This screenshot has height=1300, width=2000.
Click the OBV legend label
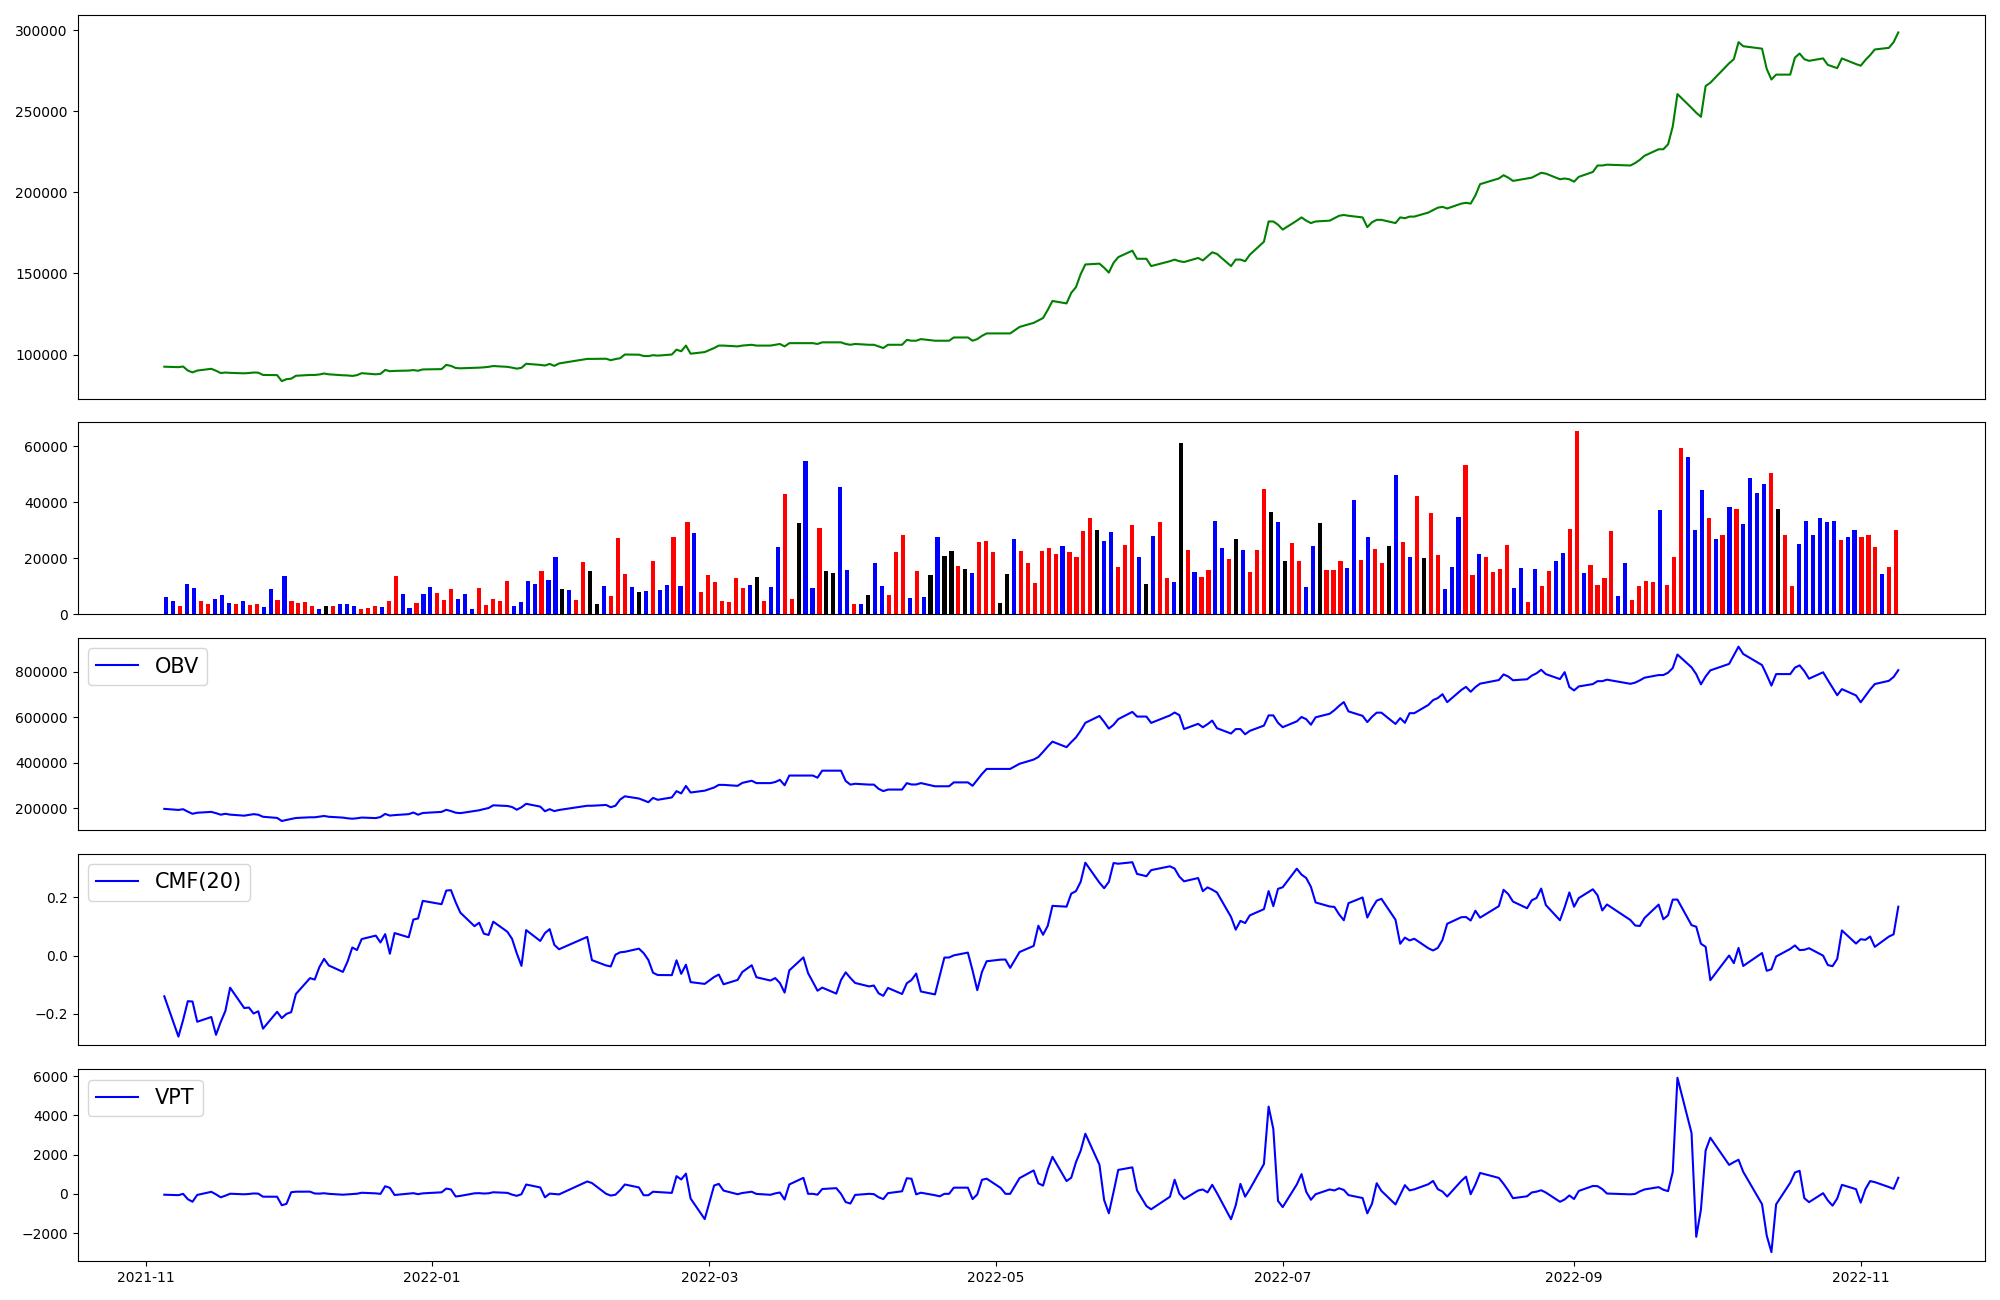[x=176, y=666]
